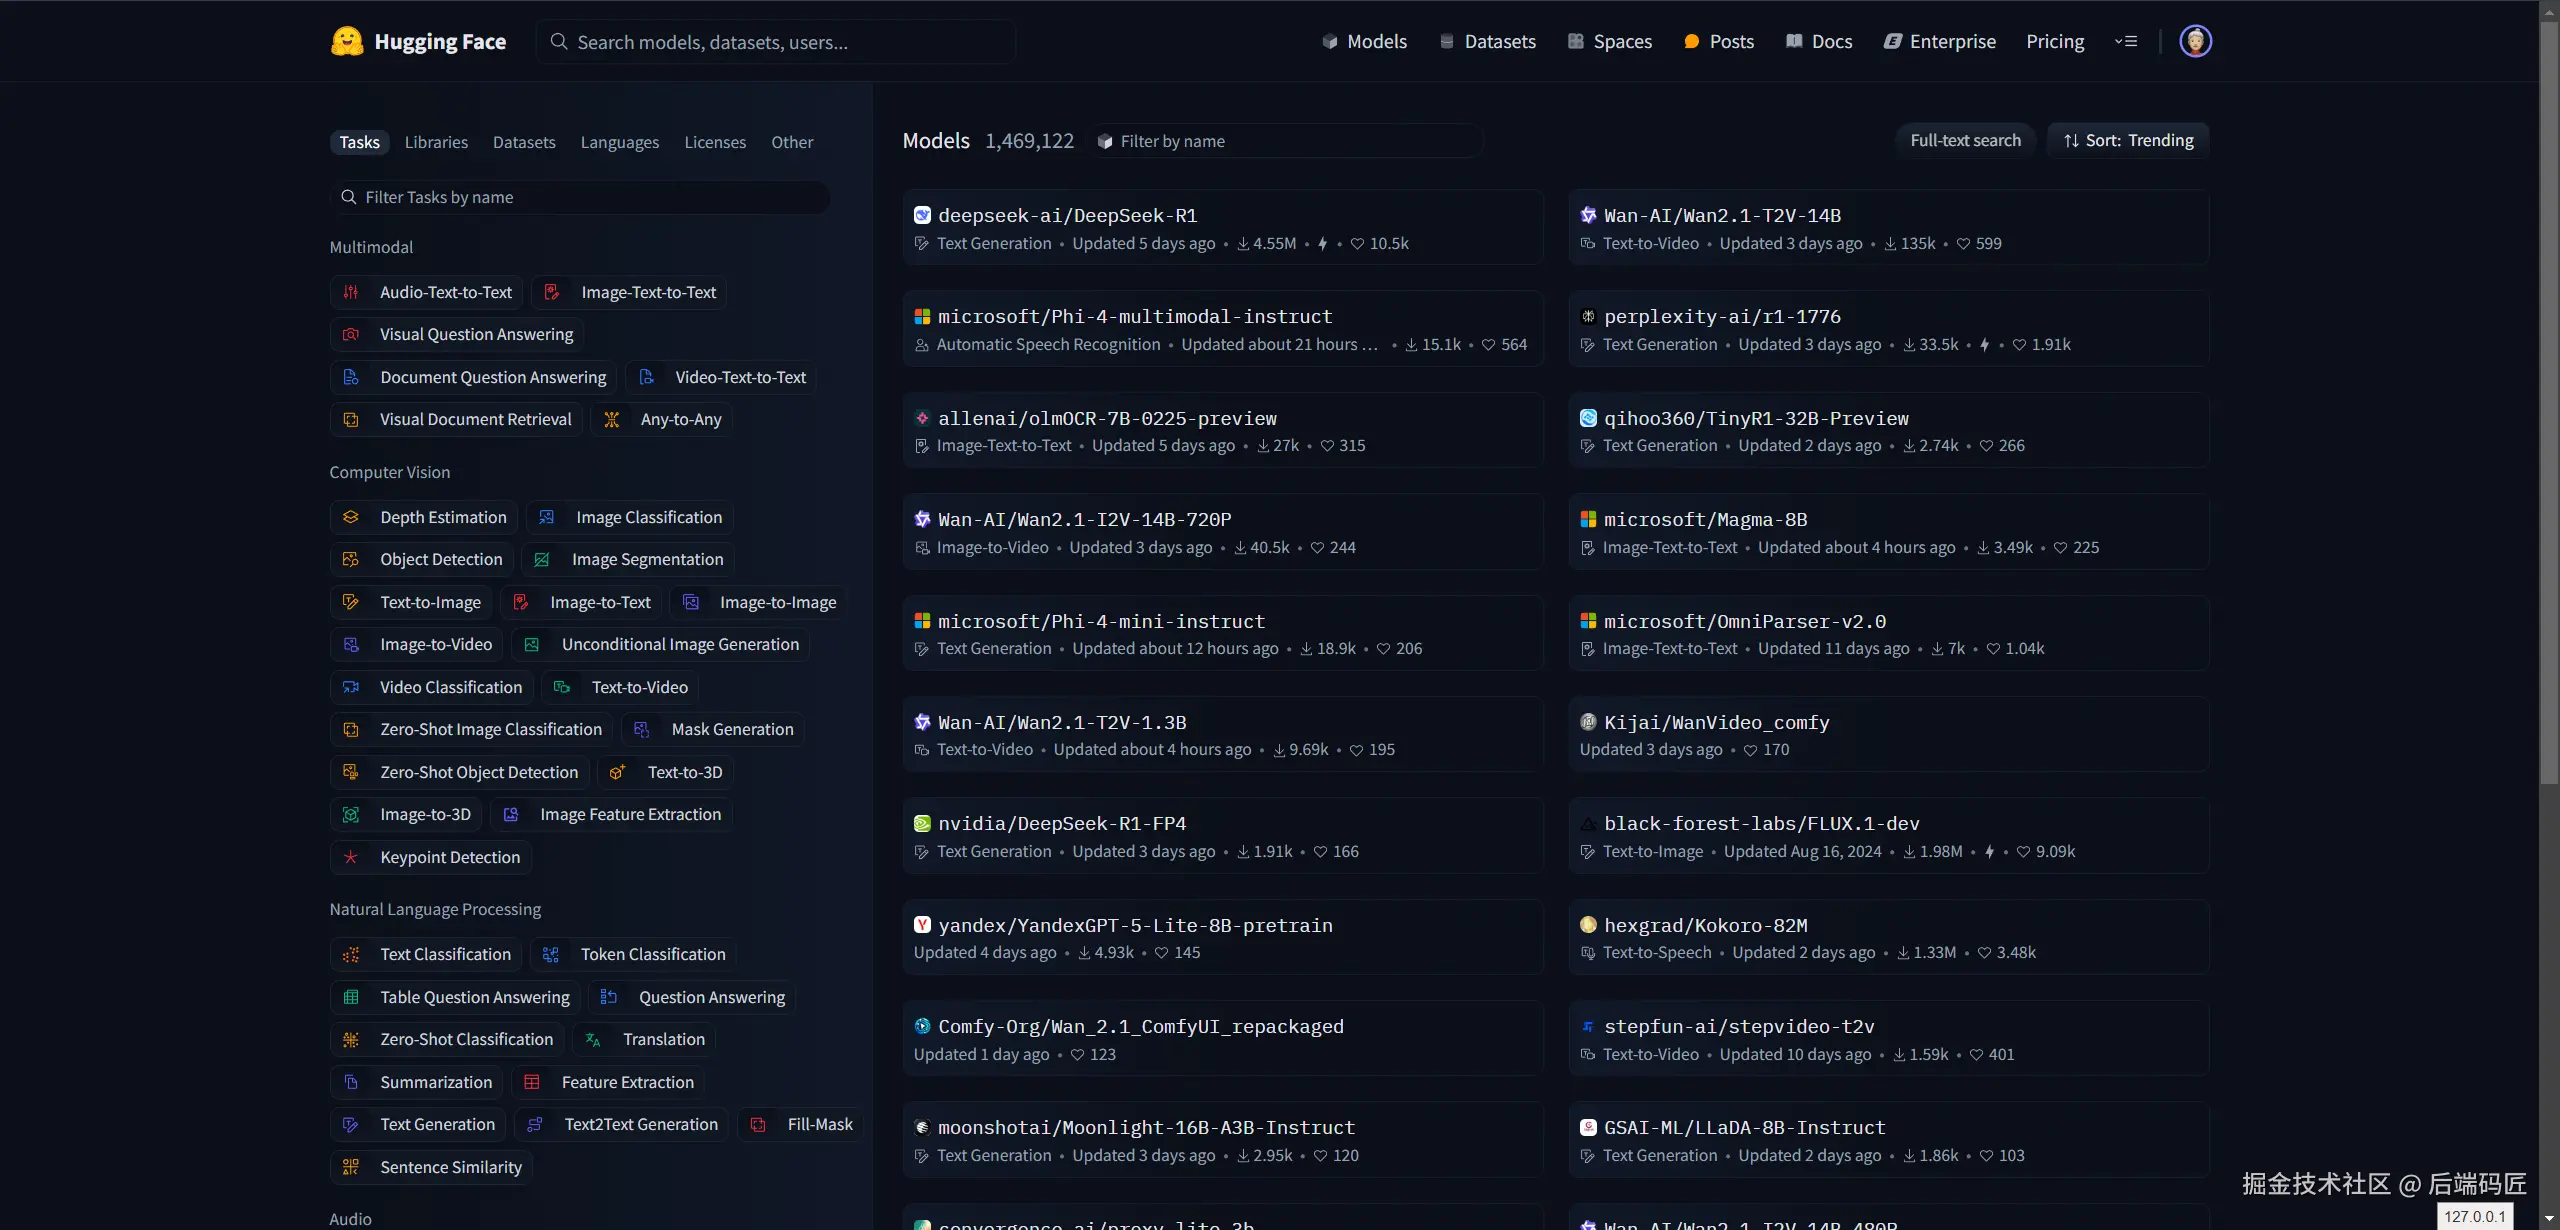Click the Full-text search button
This screenshot has width=2560, height=1230.
1965,141
